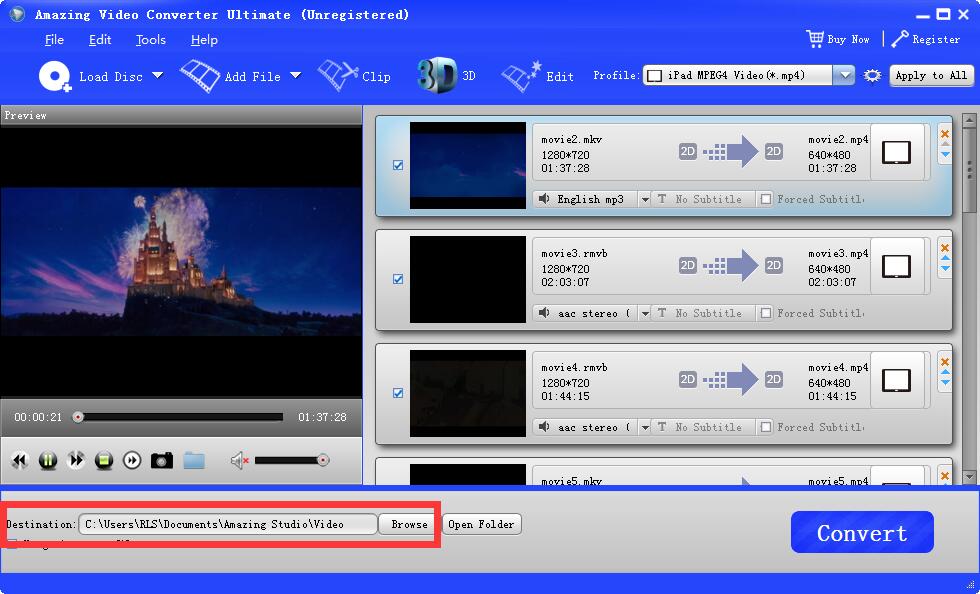This screenshot has width=980, height=594.
Task: Click the source 2D badge of movie2.mkv
Action: [x=688, y=151]
